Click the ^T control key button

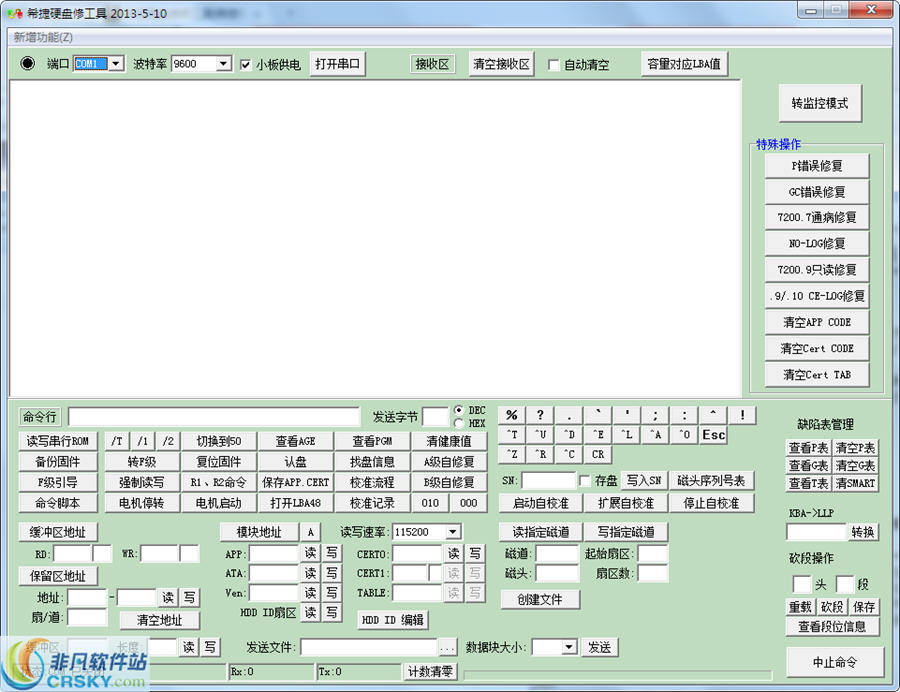click(513, 434)
